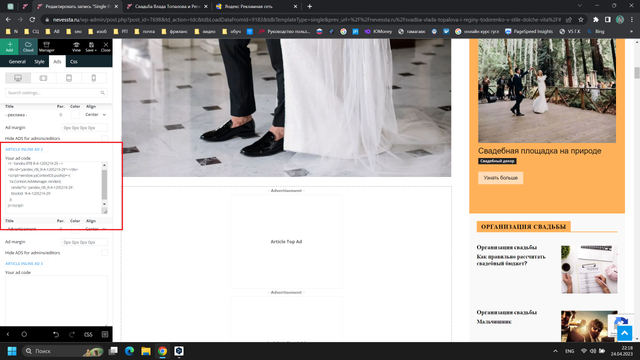
Task: Open the View preview button
Action: click(x=76, y=47)
